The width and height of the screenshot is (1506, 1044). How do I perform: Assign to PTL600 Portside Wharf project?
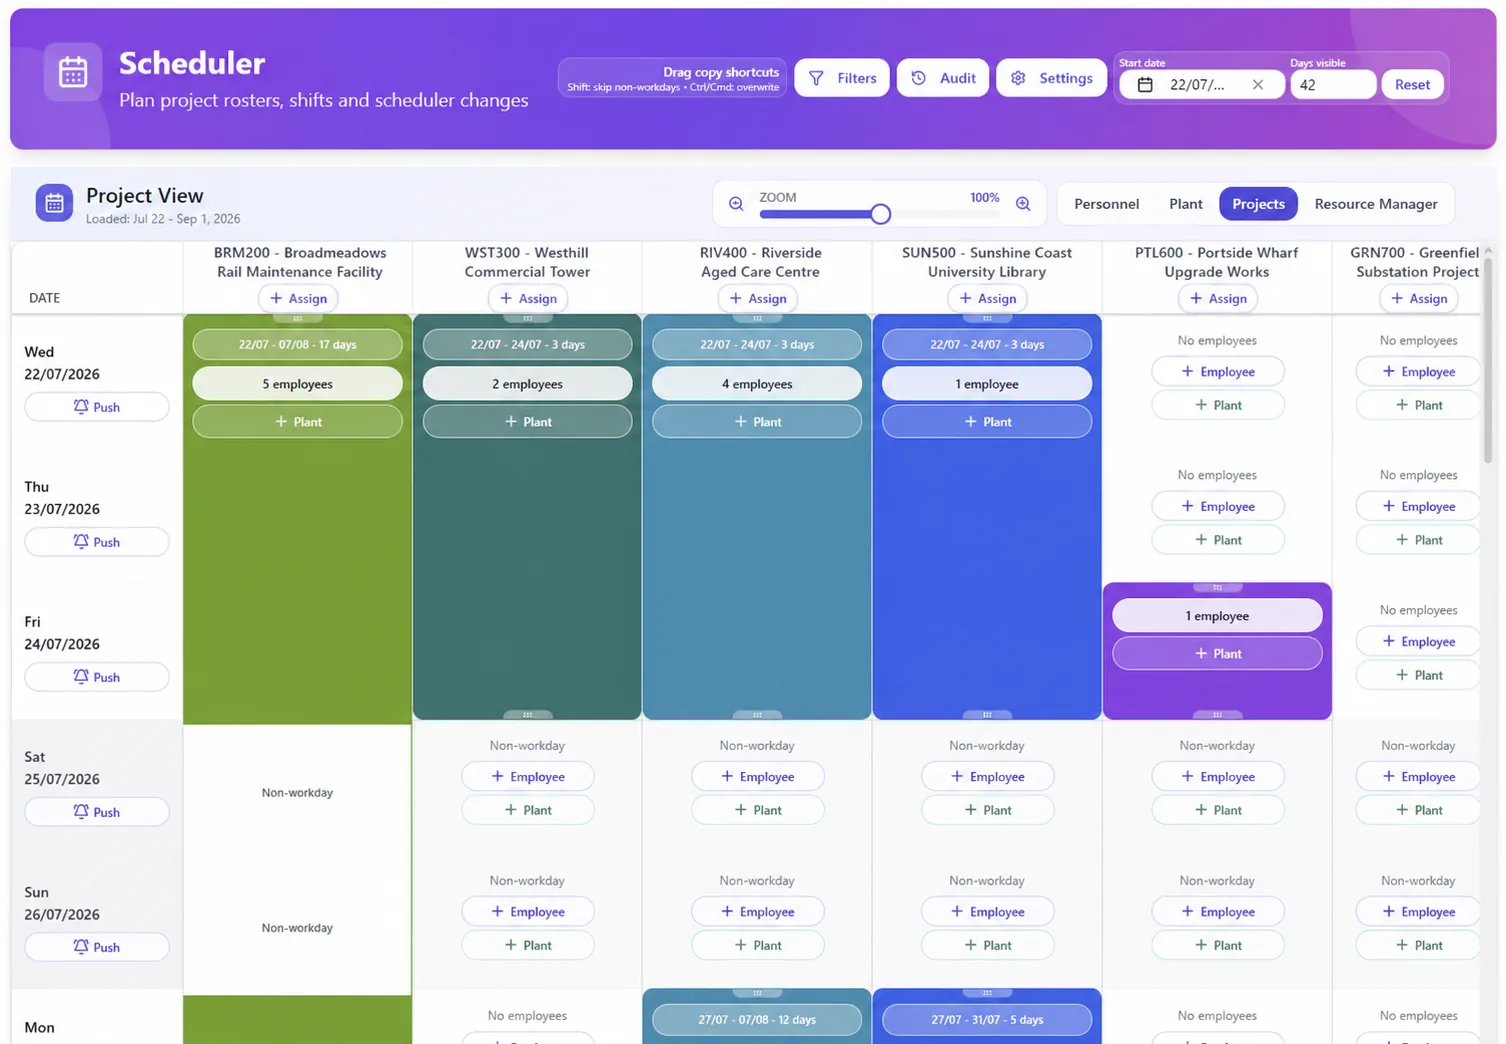(x=1217, y=298)
